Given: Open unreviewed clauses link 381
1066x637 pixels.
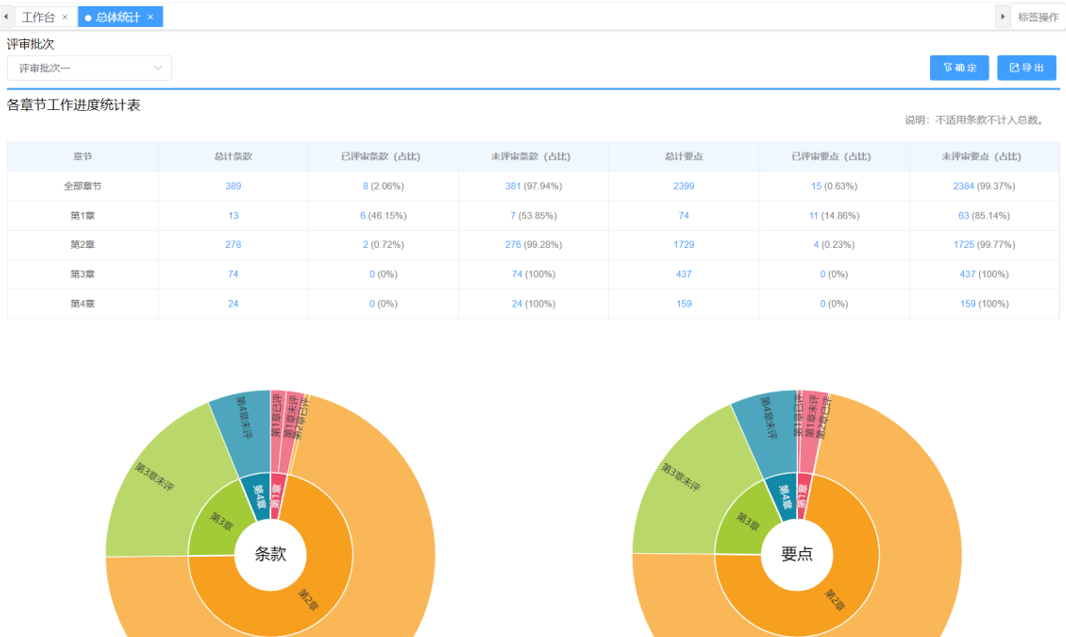Looking at the screenshot, I should click(x=513, y=186).
